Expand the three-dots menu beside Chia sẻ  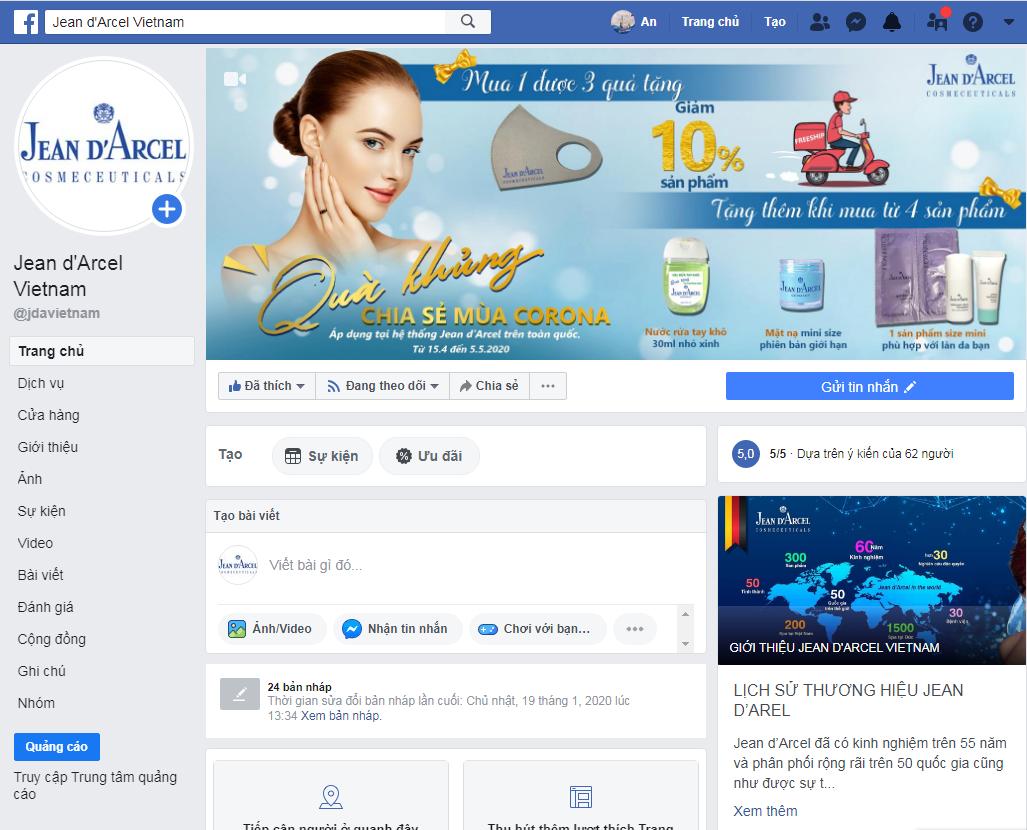coord(548,386)
